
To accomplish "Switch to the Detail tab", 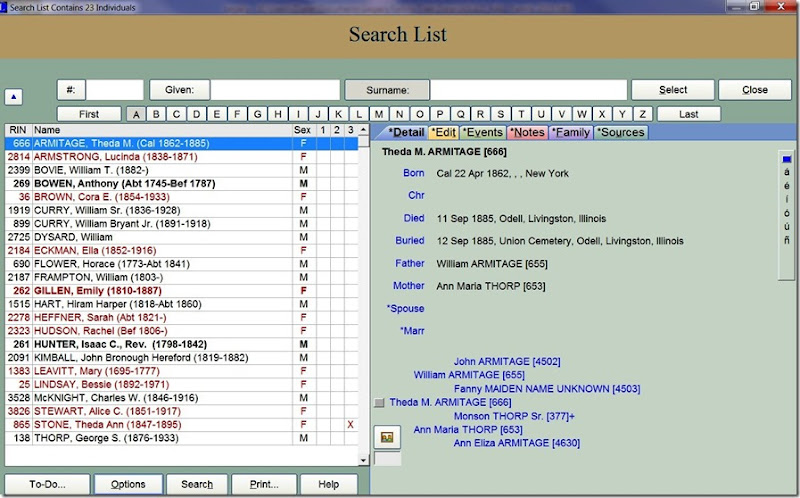I will coord(406,133).
